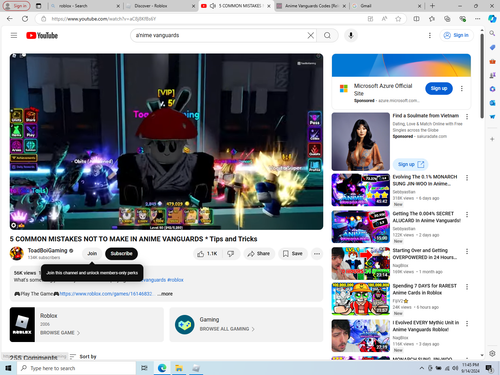Screen dimensions: 500x375
Task: Go back in browser
Action: click(x=10, y=19)
